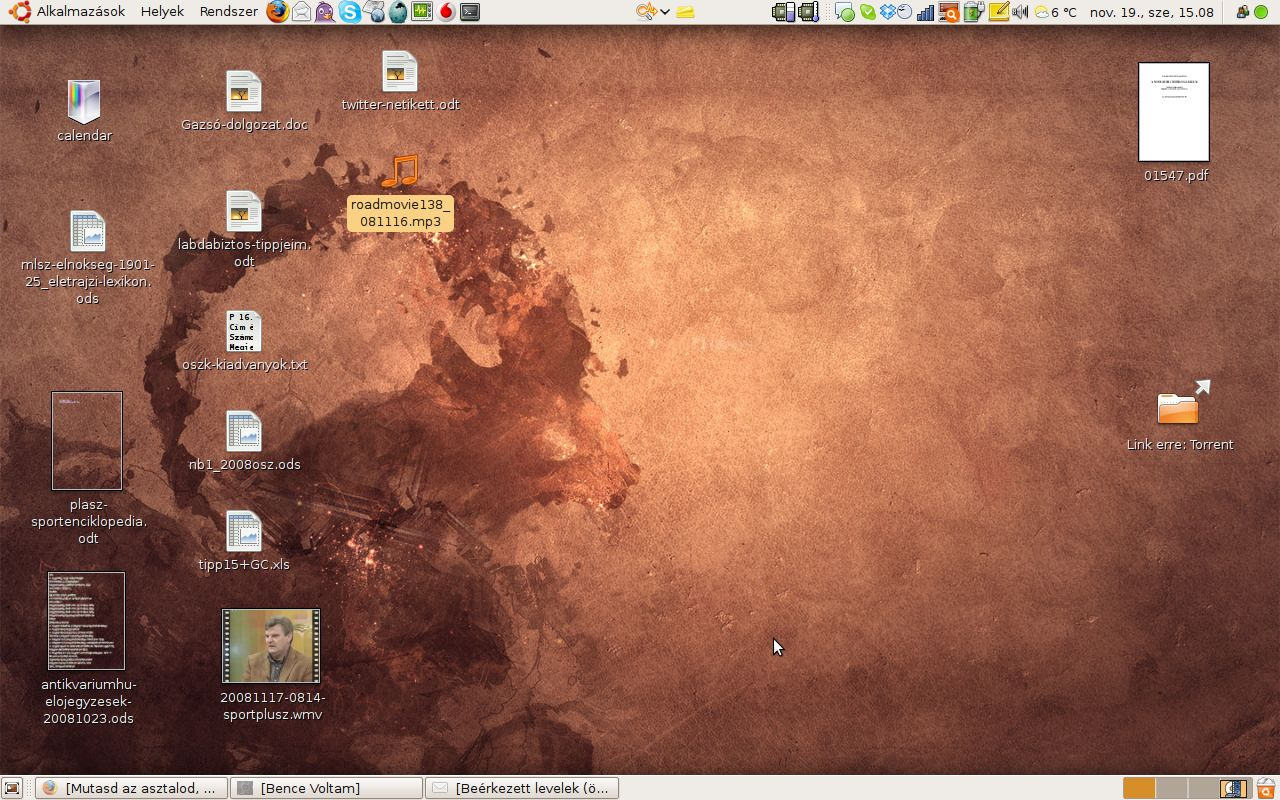
Task: Switch to the Beérkezett levelek window
Action: (x=522, y=788)
